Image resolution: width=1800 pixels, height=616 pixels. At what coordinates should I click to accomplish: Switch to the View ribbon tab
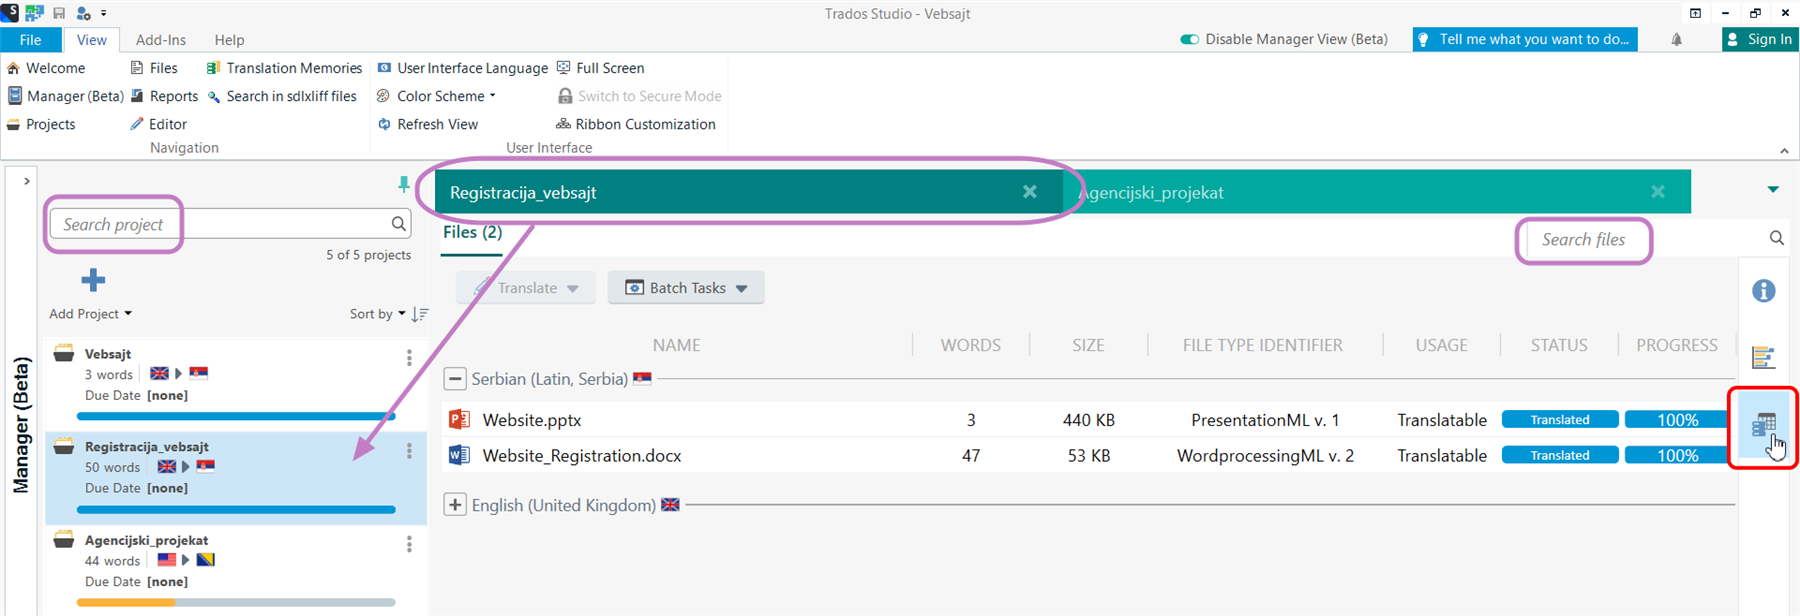(91, 39)
